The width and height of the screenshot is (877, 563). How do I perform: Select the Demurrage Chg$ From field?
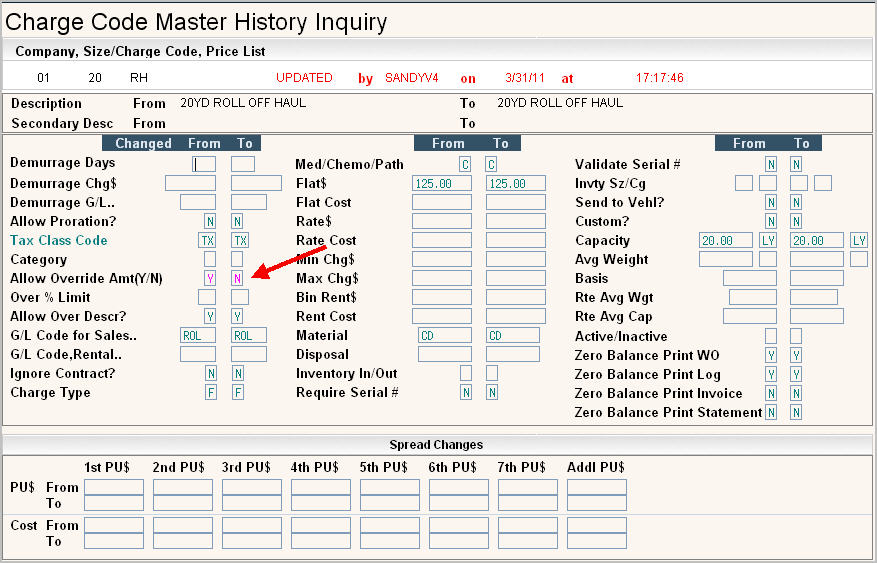[x=190, y=183]
